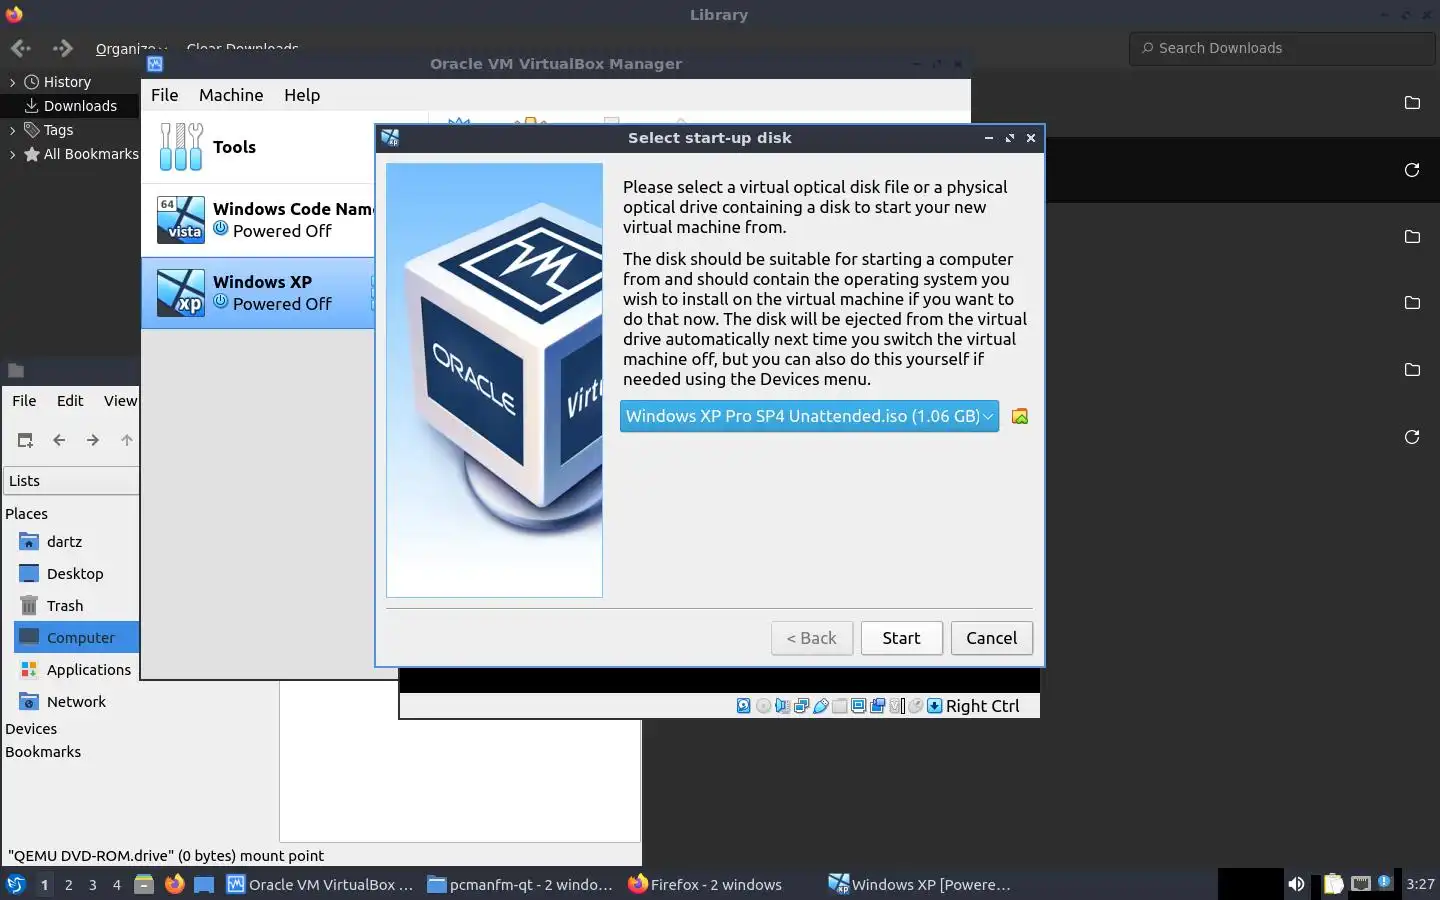Click the volume speaker icon in system tray
This screenshot has width=1440, height=900.
coord(1296,884)
